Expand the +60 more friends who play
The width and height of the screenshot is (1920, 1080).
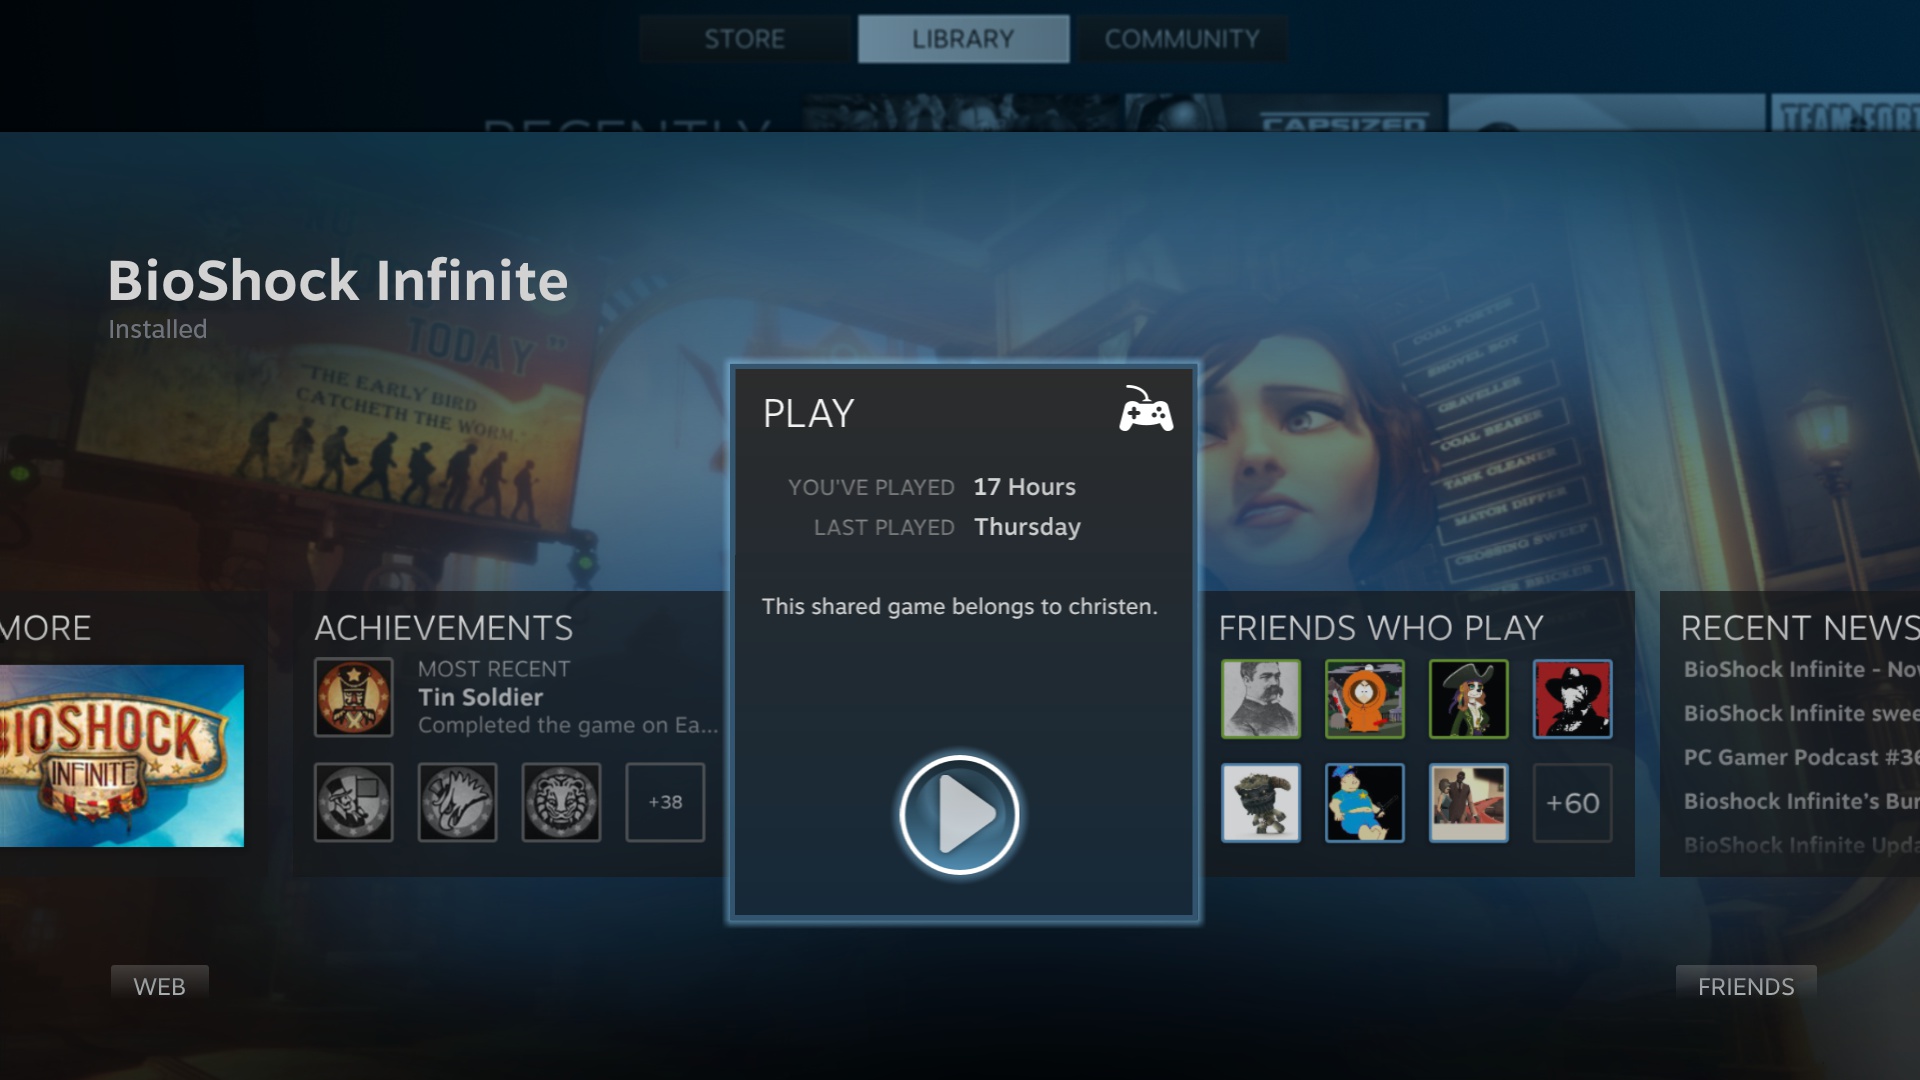coord(1572,802)
